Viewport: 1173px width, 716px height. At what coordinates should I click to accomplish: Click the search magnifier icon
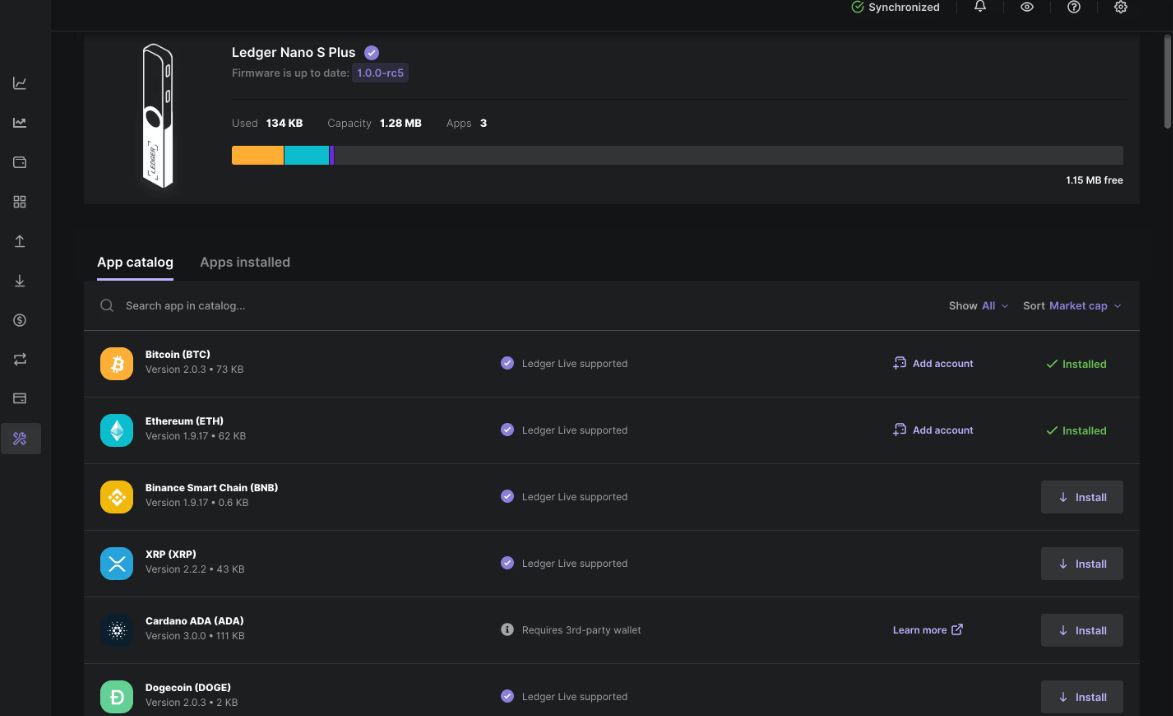coord(107,305)
